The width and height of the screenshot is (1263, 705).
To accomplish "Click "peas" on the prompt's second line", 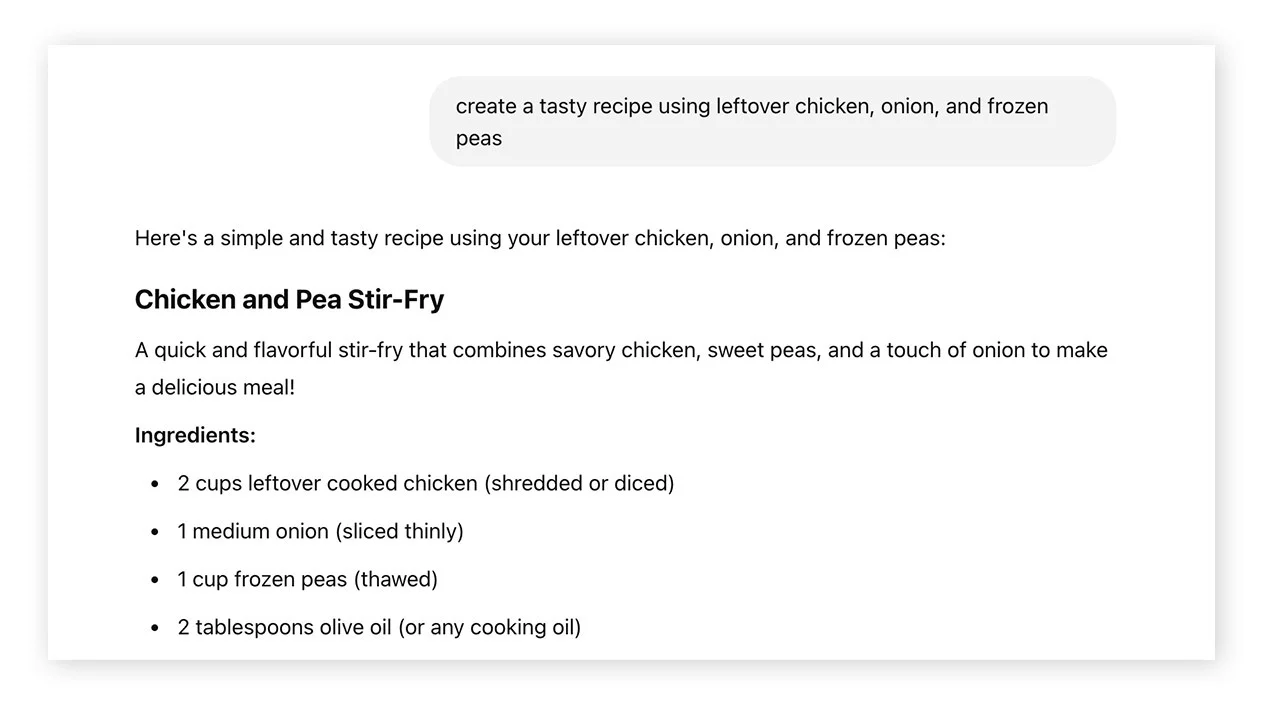I will pyautogui.click(x=479, y=138).
